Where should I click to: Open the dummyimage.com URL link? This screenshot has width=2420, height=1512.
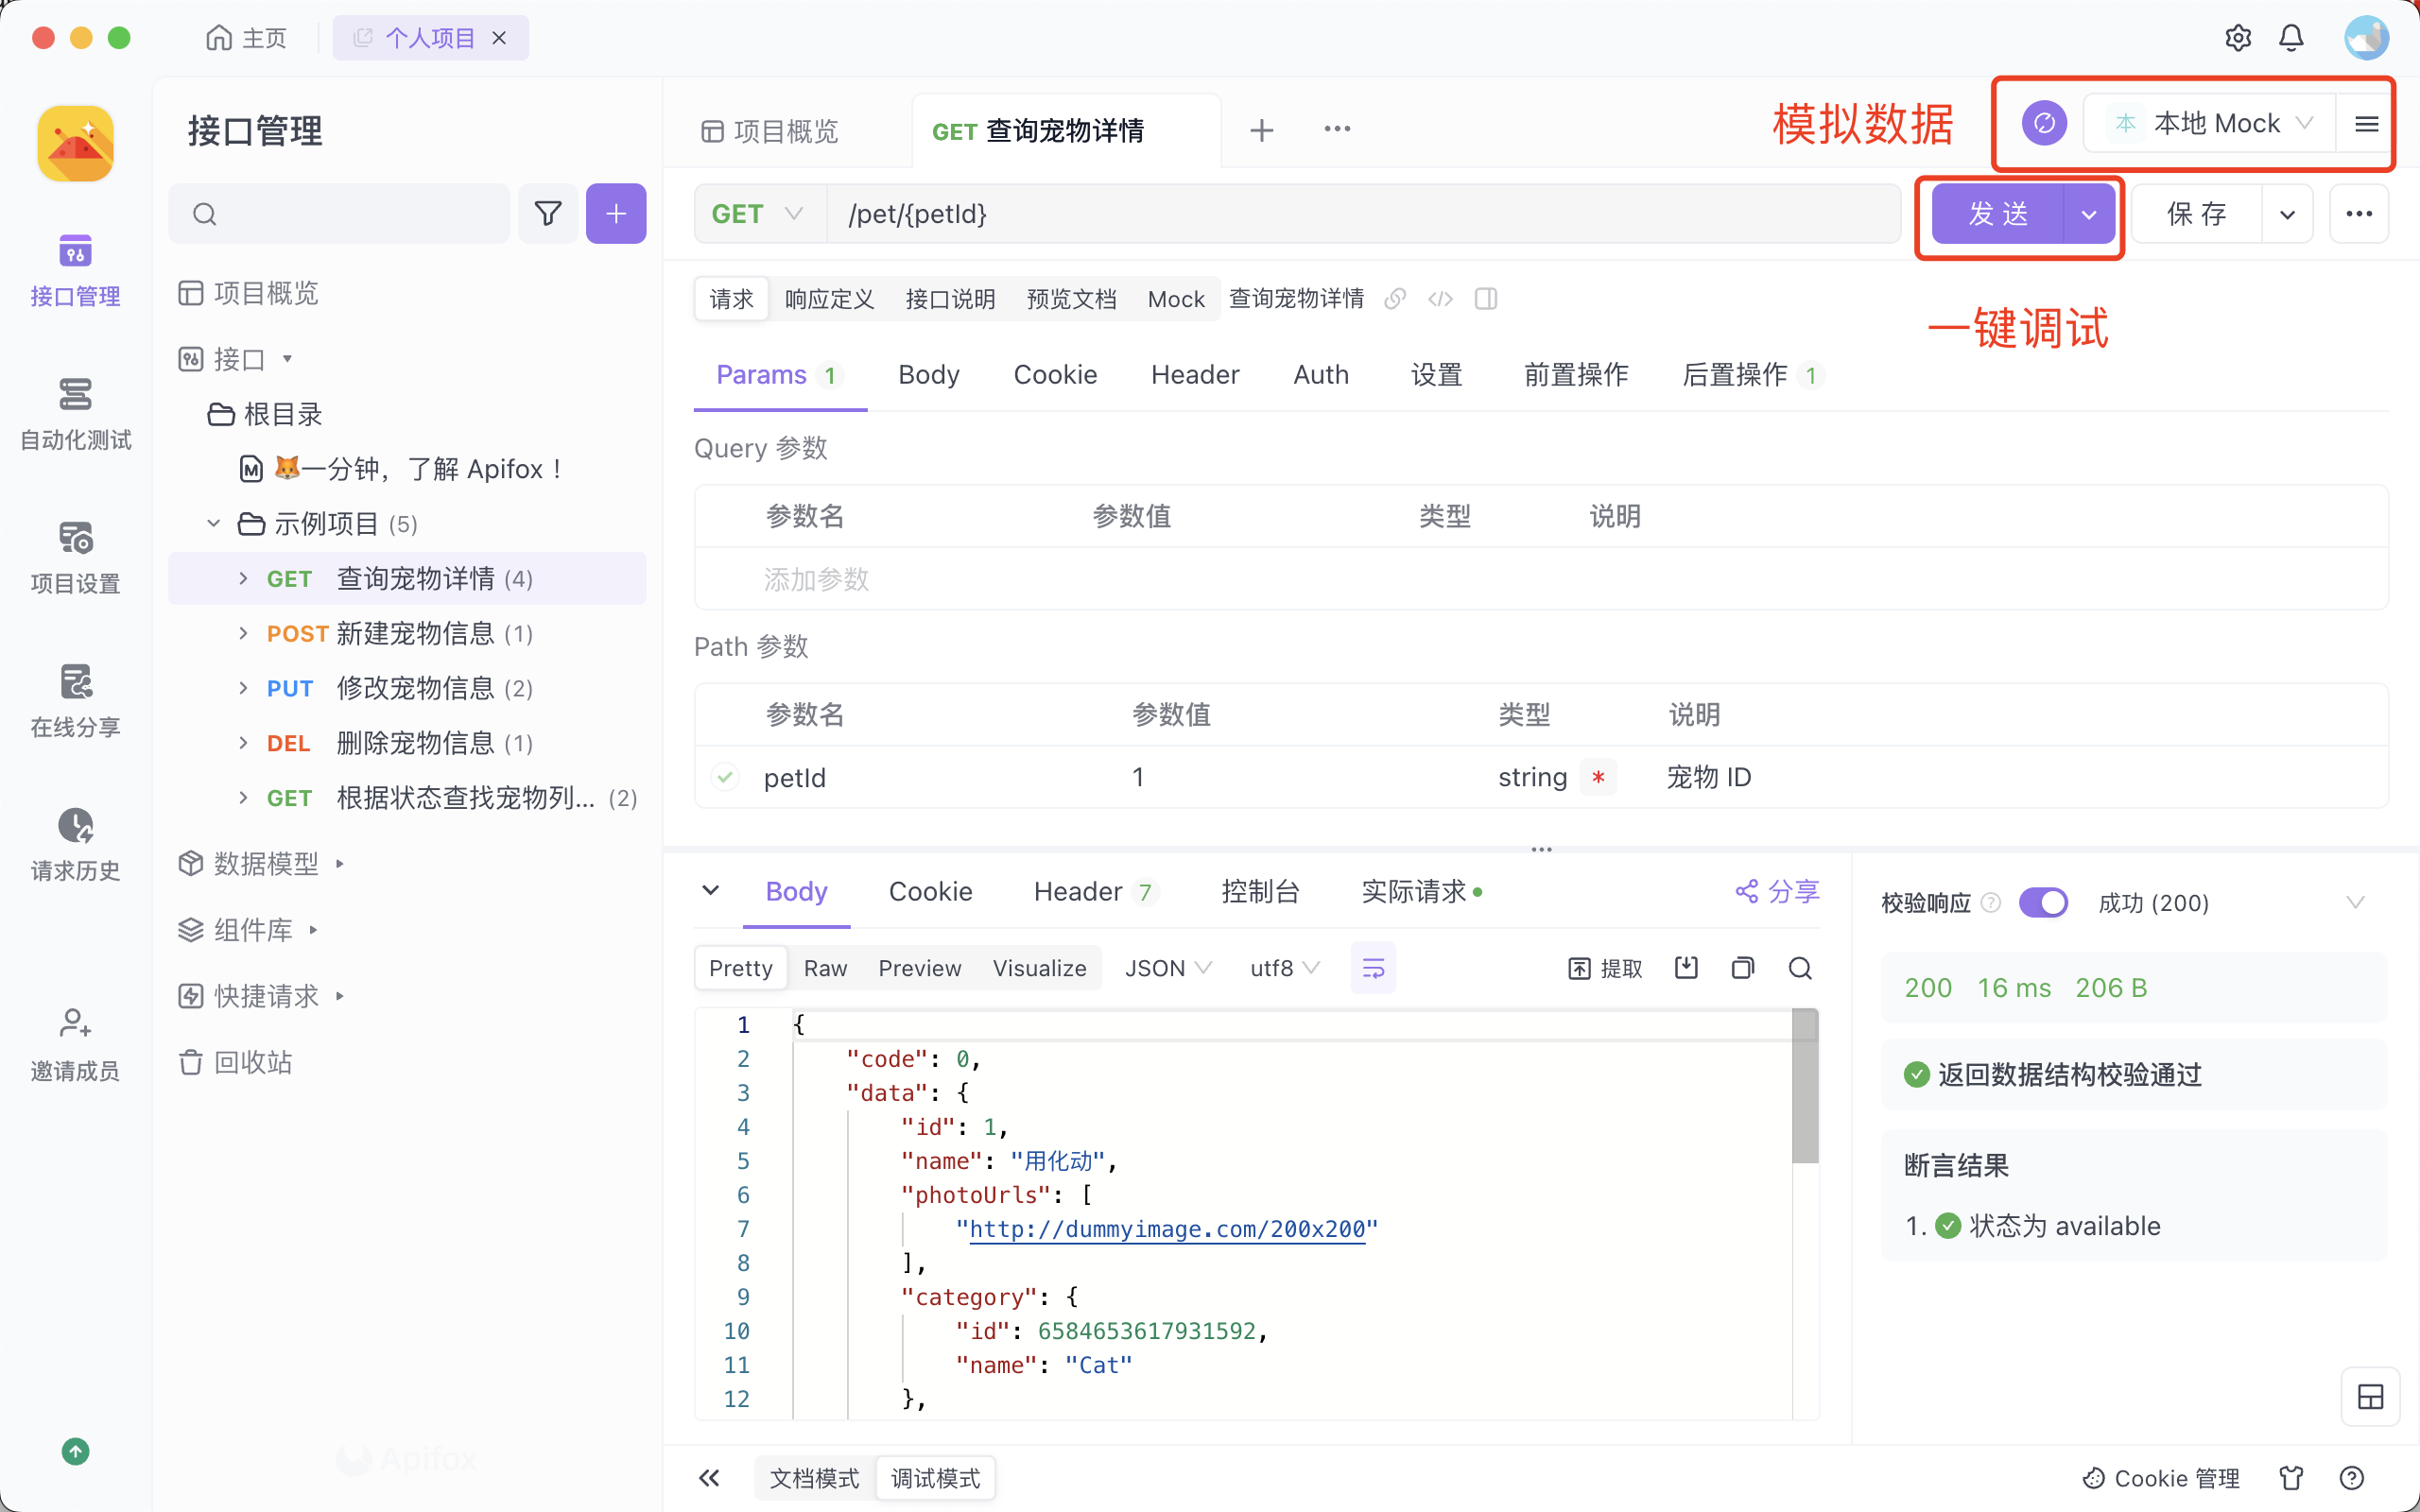point(1167,1229)
